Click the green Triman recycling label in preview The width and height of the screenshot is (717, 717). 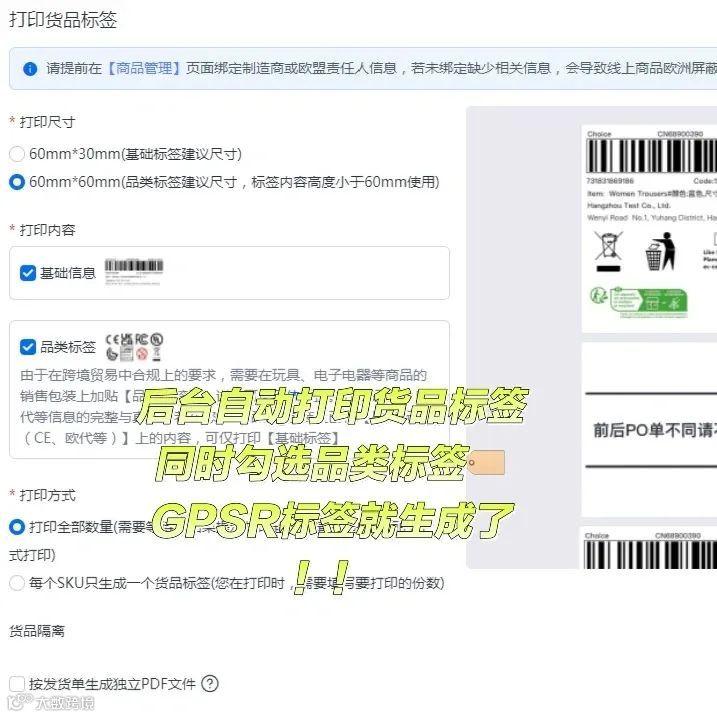(x=638, y=302)
